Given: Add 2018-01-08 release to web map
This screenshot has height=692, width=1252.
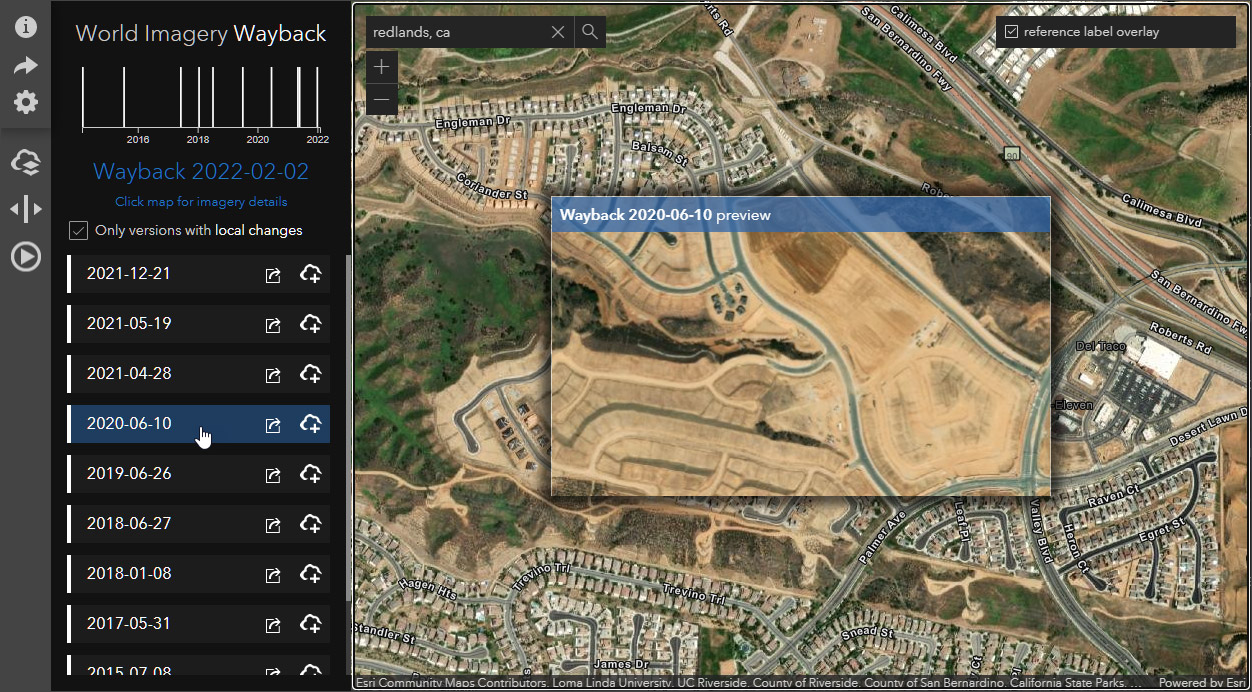Looking at the screenshot, I should click(x=311, y=574).
